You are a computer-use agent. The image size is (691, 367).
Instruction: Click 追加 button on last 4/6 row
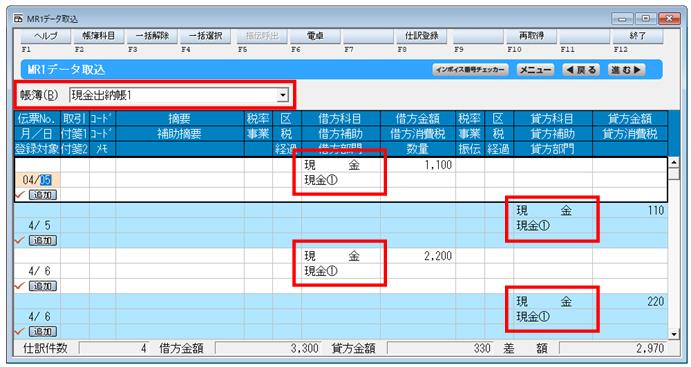tap(43, 331)
